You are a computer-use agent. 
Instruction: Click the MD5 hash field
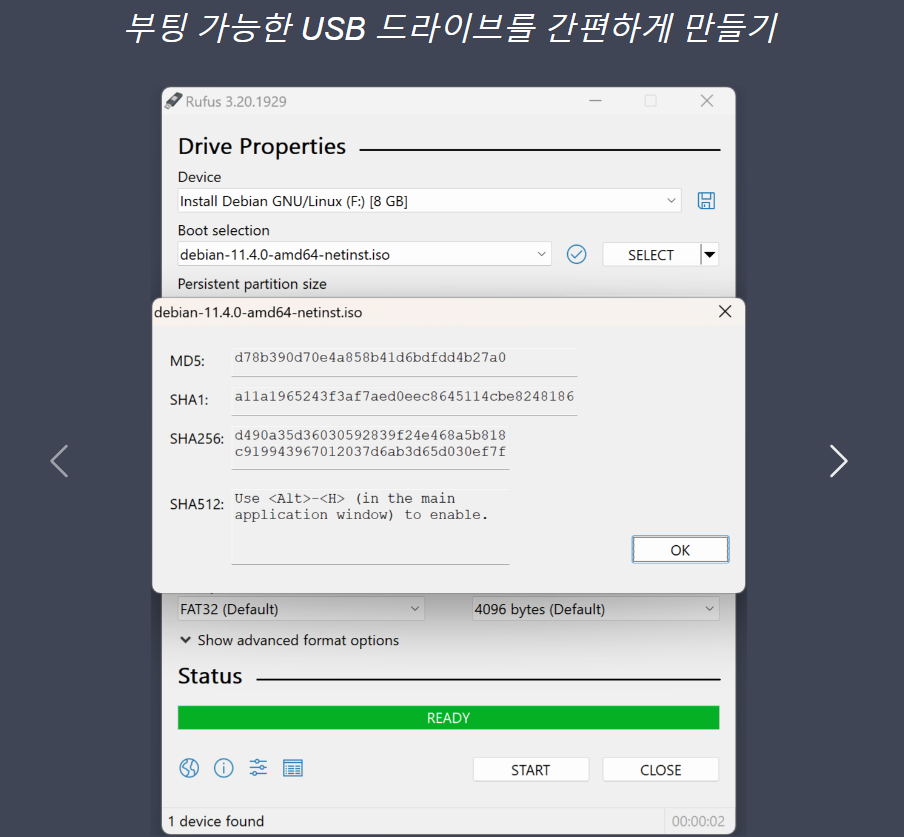click(404, 362)
